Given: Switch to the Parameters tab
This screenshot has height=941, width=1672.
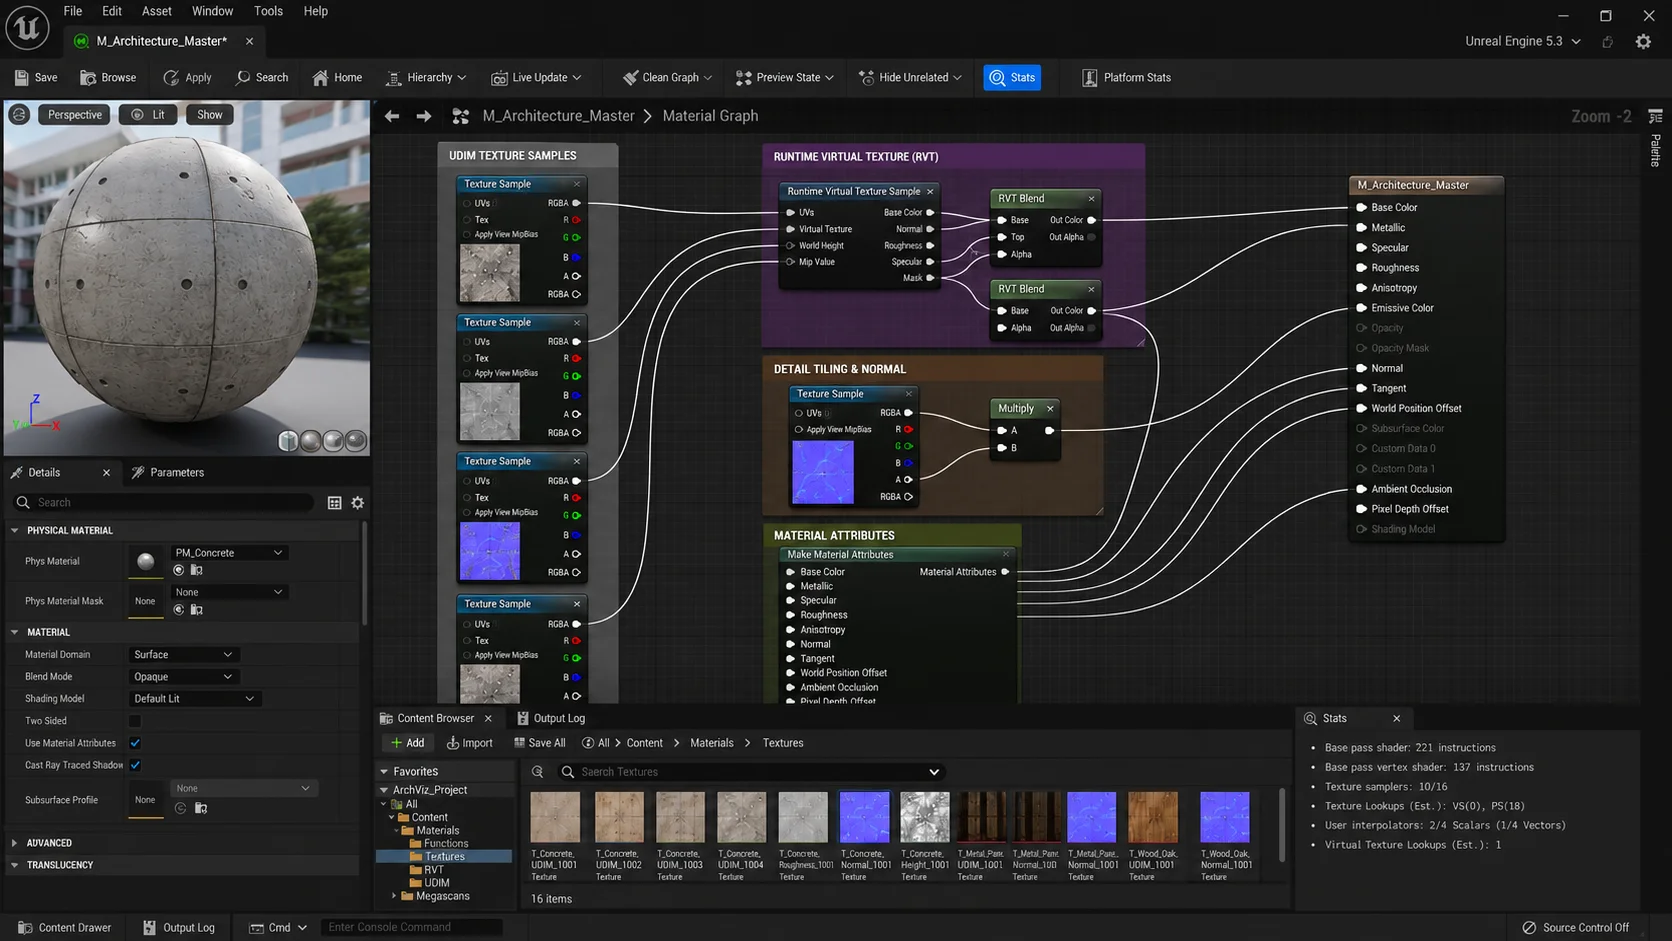Looking at the screenshot, I should [167, 472].
